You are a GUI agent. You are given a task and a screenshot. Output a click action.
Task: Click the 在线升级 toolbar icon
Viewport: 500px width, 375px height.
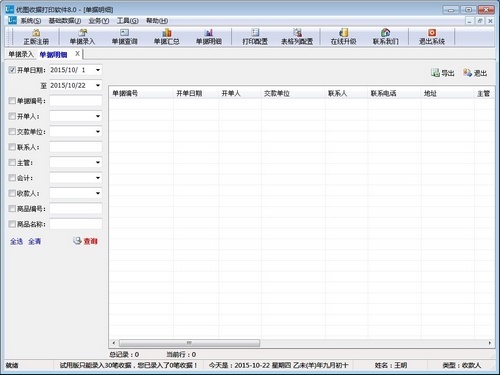(343, 37)
